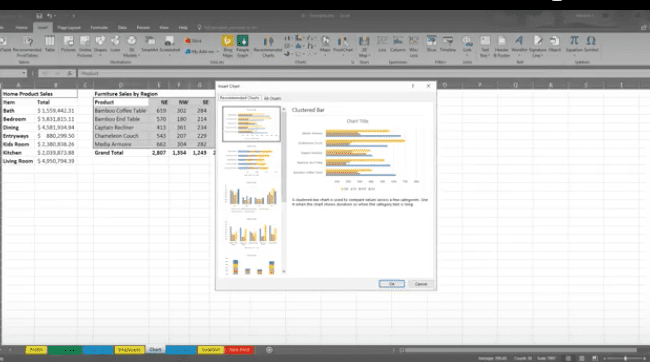The image size is (650, 362).
Task: Click the Slicer filter icon
Action: (432, 44)
